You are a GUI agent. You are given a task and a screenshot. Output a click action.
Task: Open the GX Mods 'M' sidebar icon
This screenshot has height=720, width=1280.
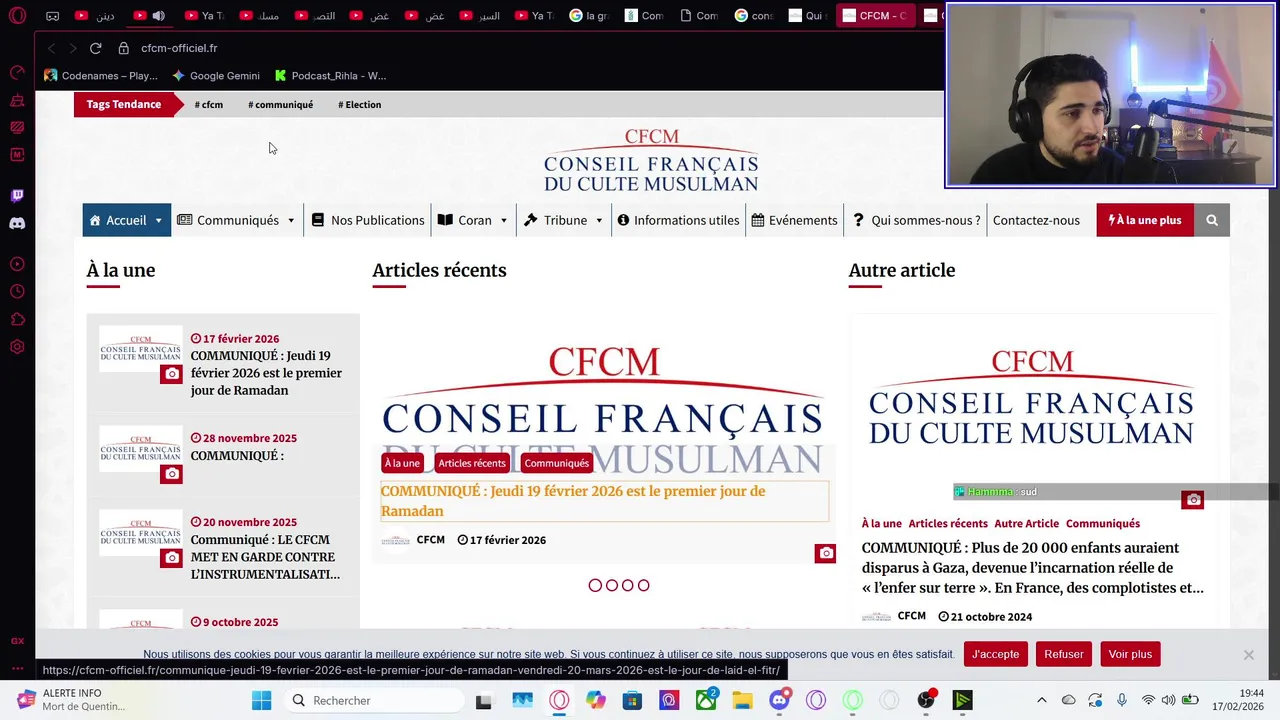point(17,154)
